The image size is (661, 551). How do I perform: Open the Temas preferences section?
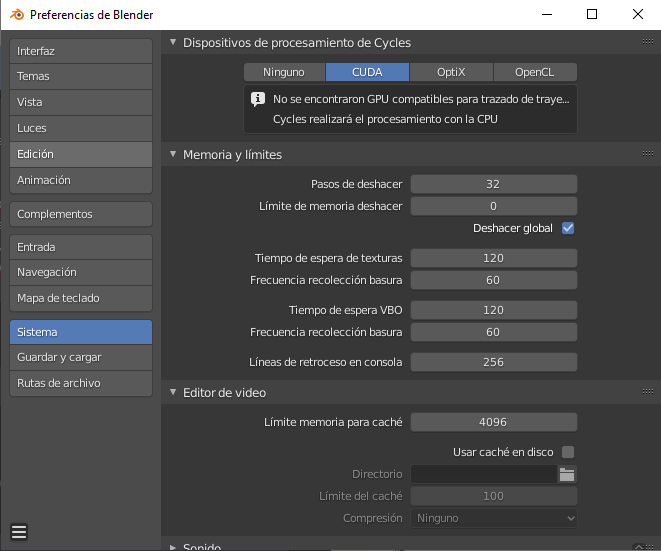[81, 76]
